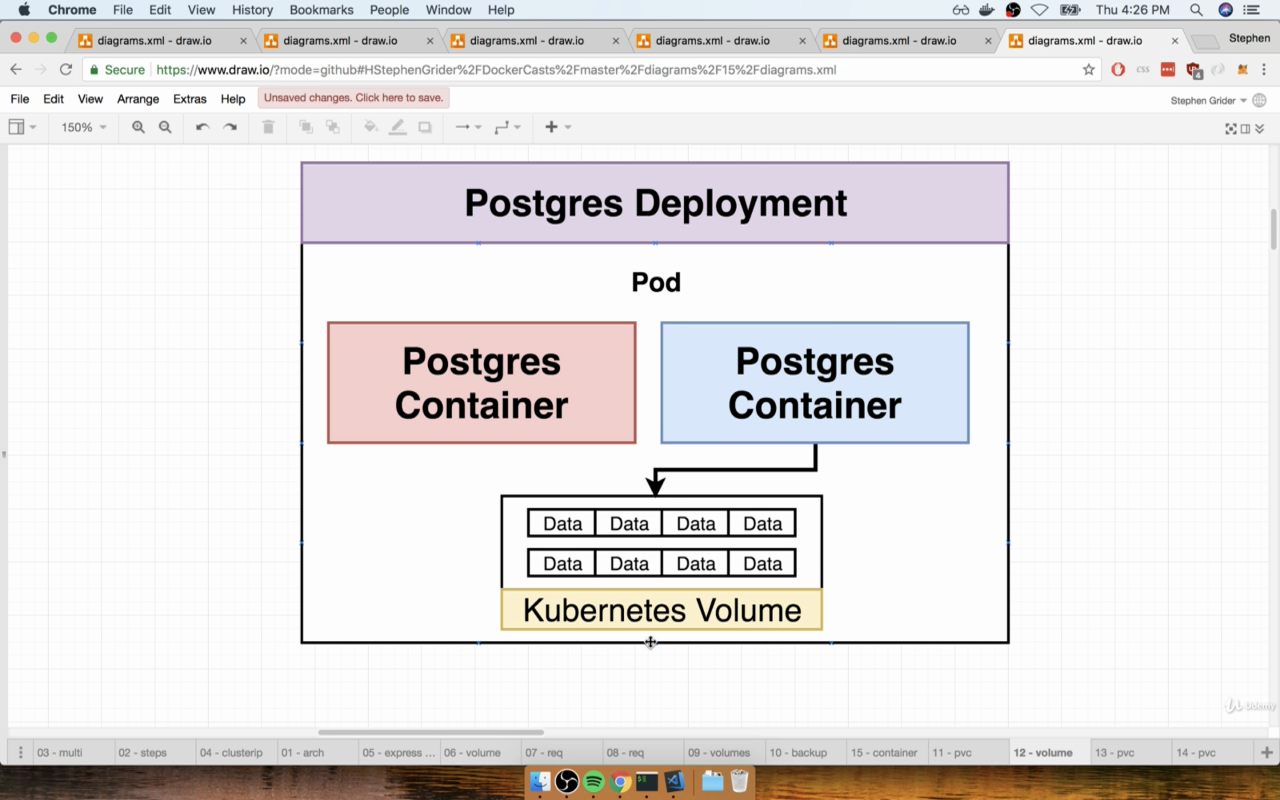Open Spotify from the Dock

[593, 781]
